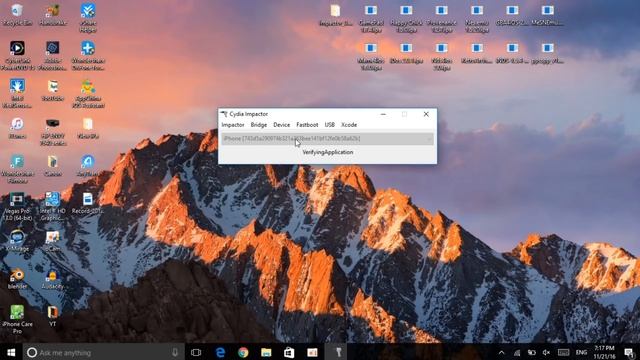Click the Ask me anything search box
The height and width of the screenshot is (360, 640).
[x=103, y=352]
